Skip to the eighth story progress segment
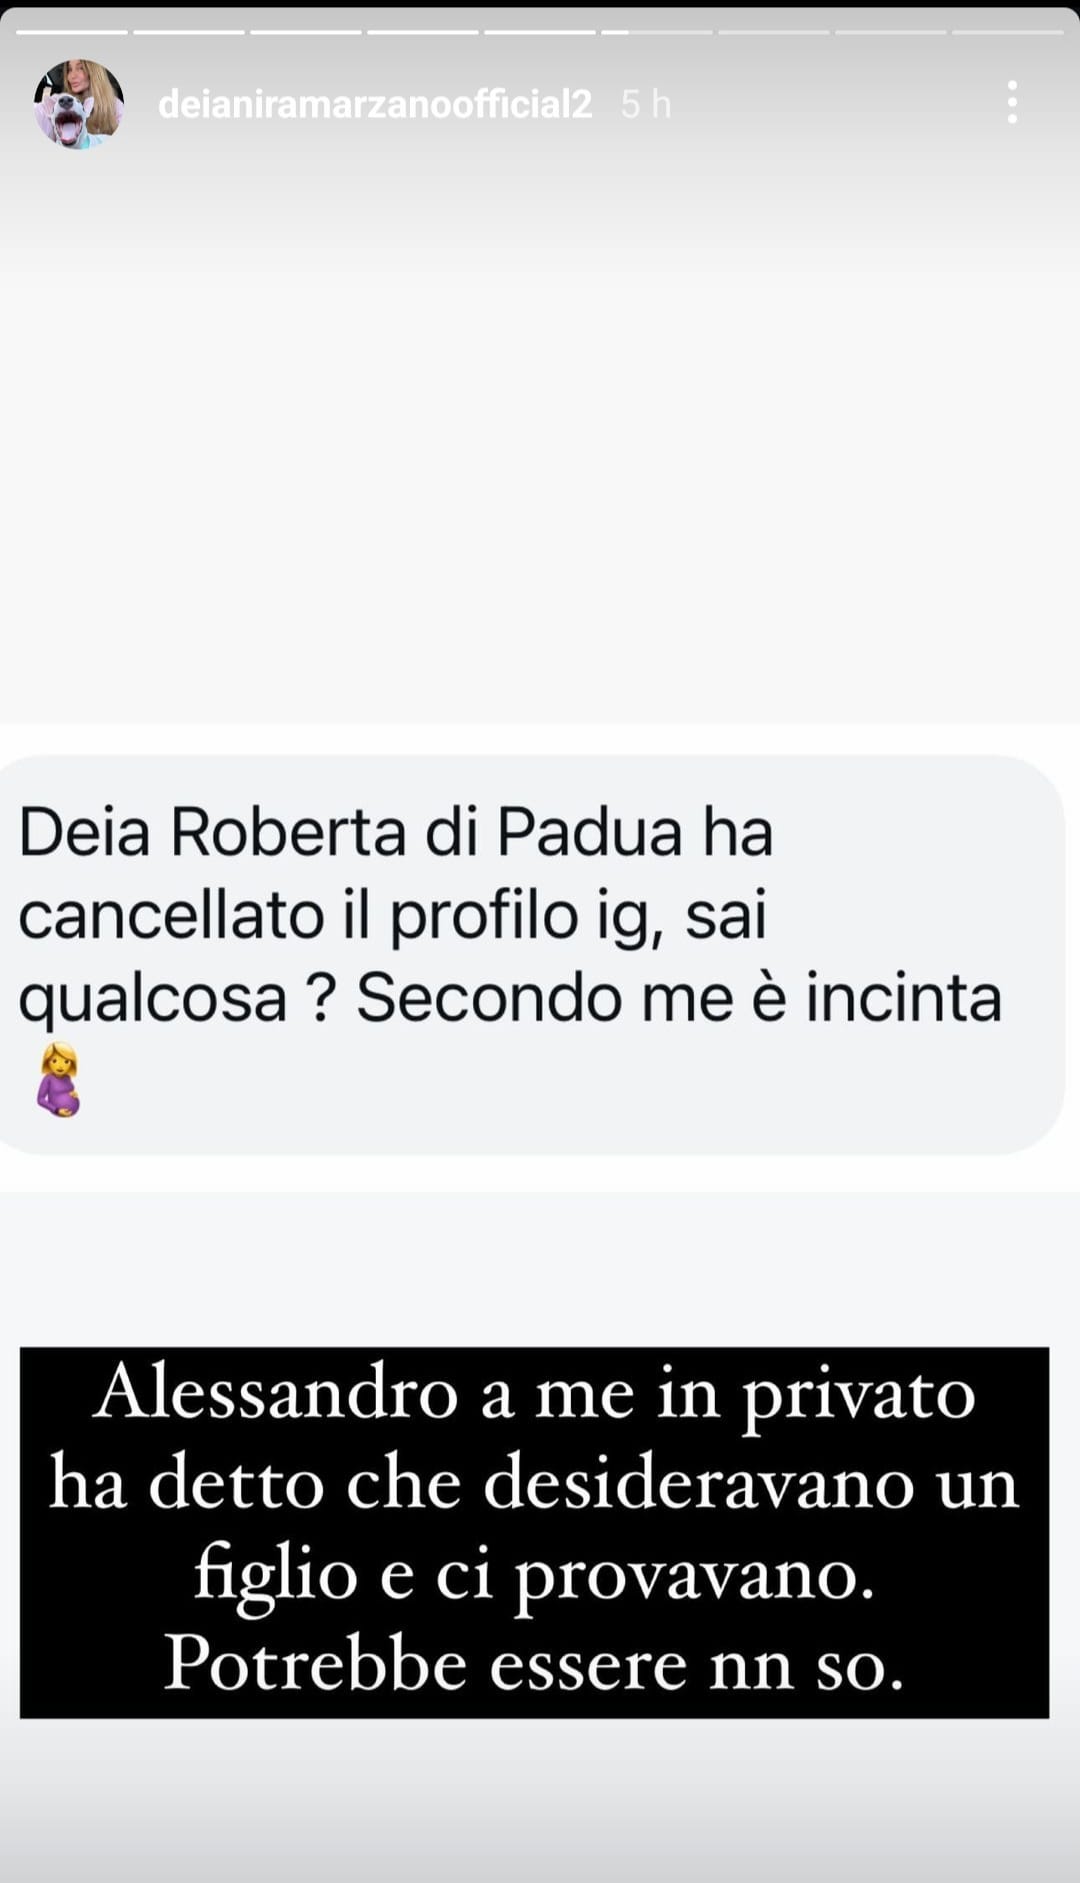Viewport: 1080px width, 1883px height. pyautogui.click(x=891, y=32)
